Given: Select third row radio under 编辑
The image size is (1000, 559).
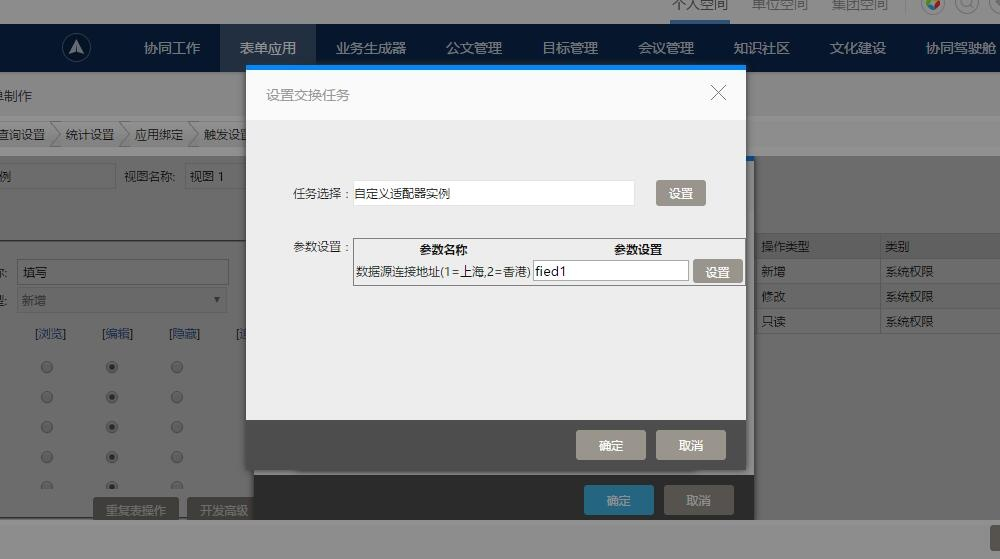Looking at the screenshot, I should click(112, 427).
